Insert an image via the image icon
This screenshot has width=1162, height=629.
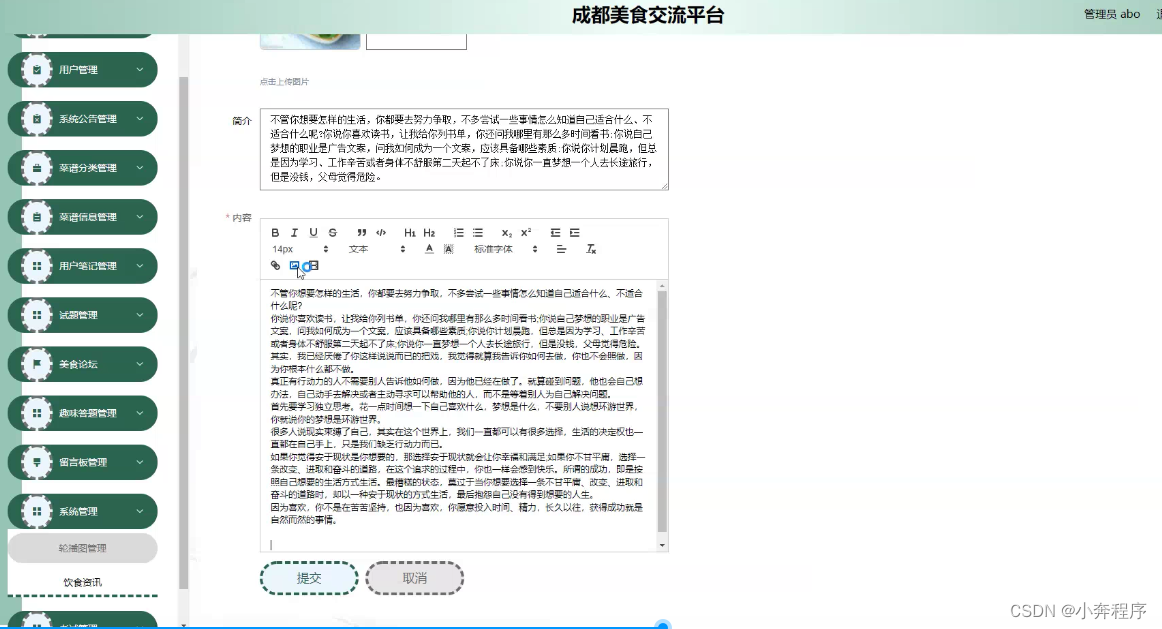(x=294, y=265)
